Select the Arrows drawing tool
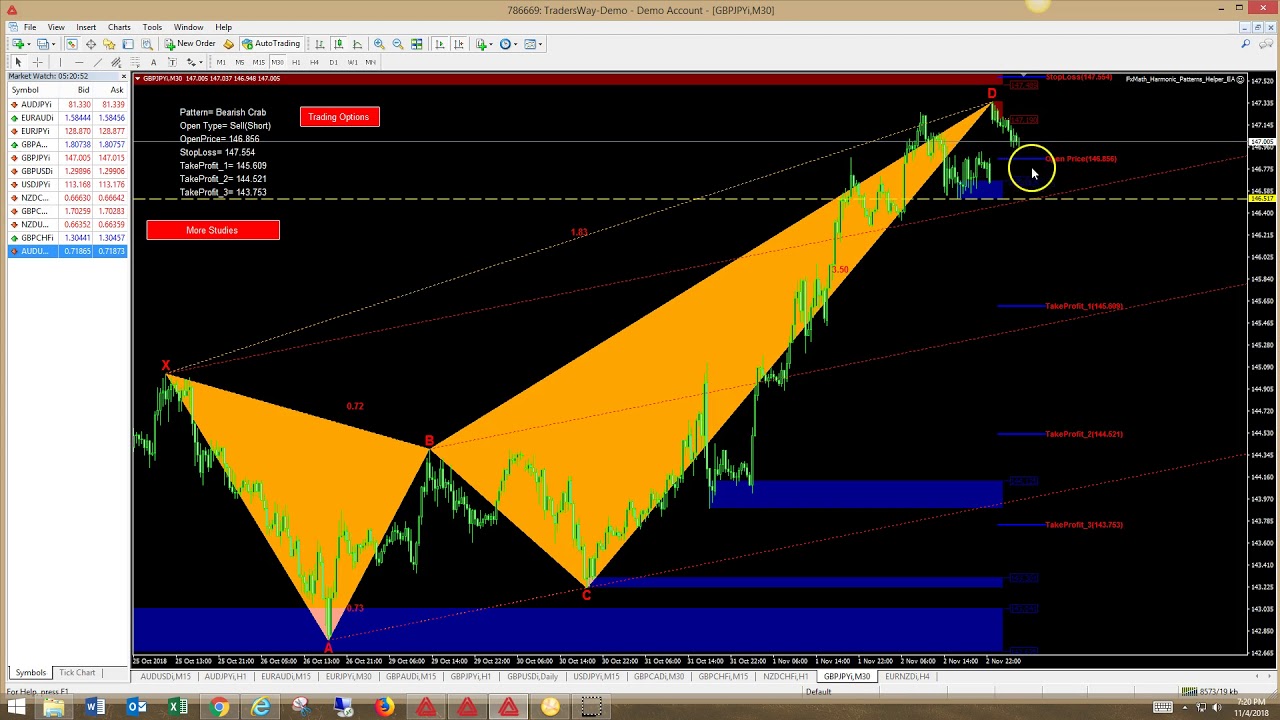 tap(191, 62)
